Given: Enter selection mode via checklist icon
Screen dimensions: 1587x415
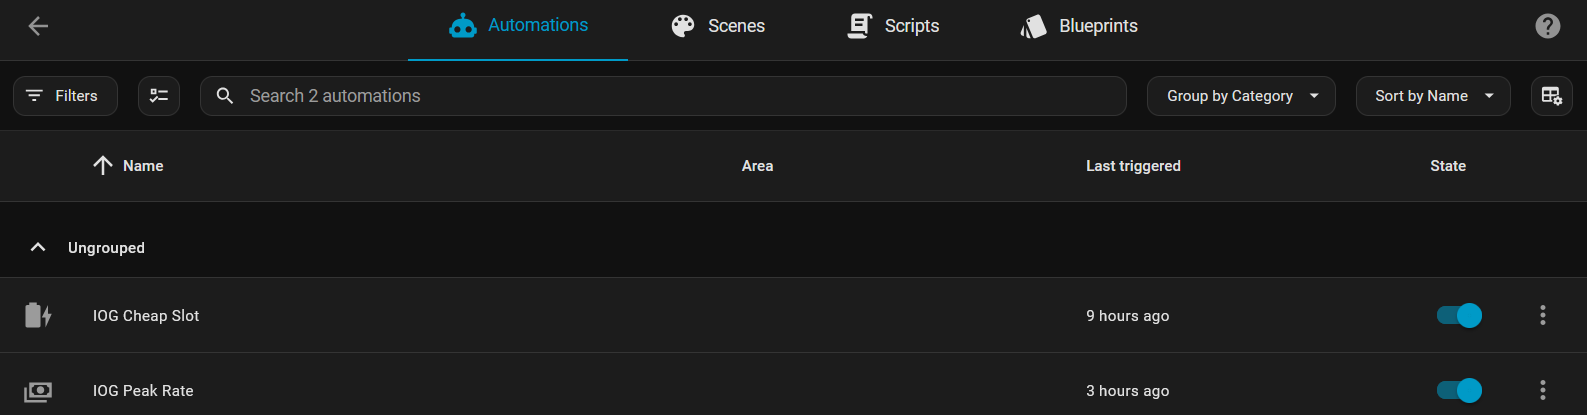Looking at the screenshot, I should (159, 96).
